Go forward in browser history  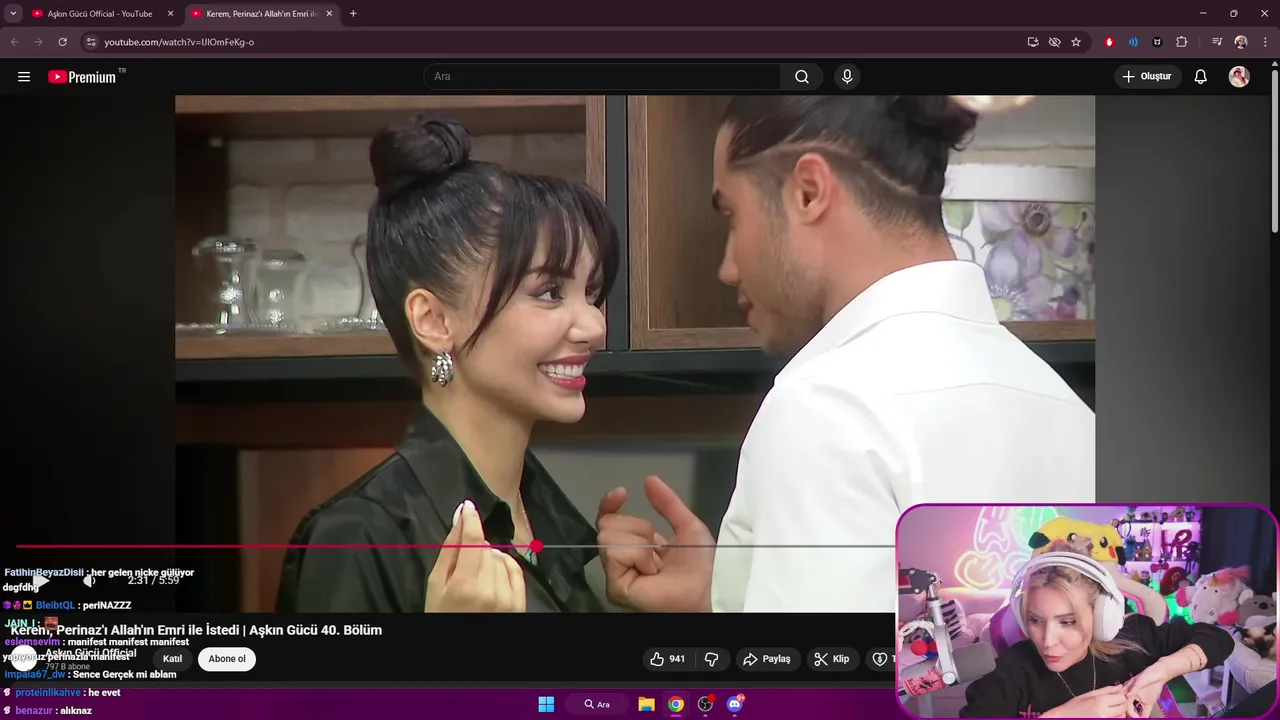click(38, 42)
